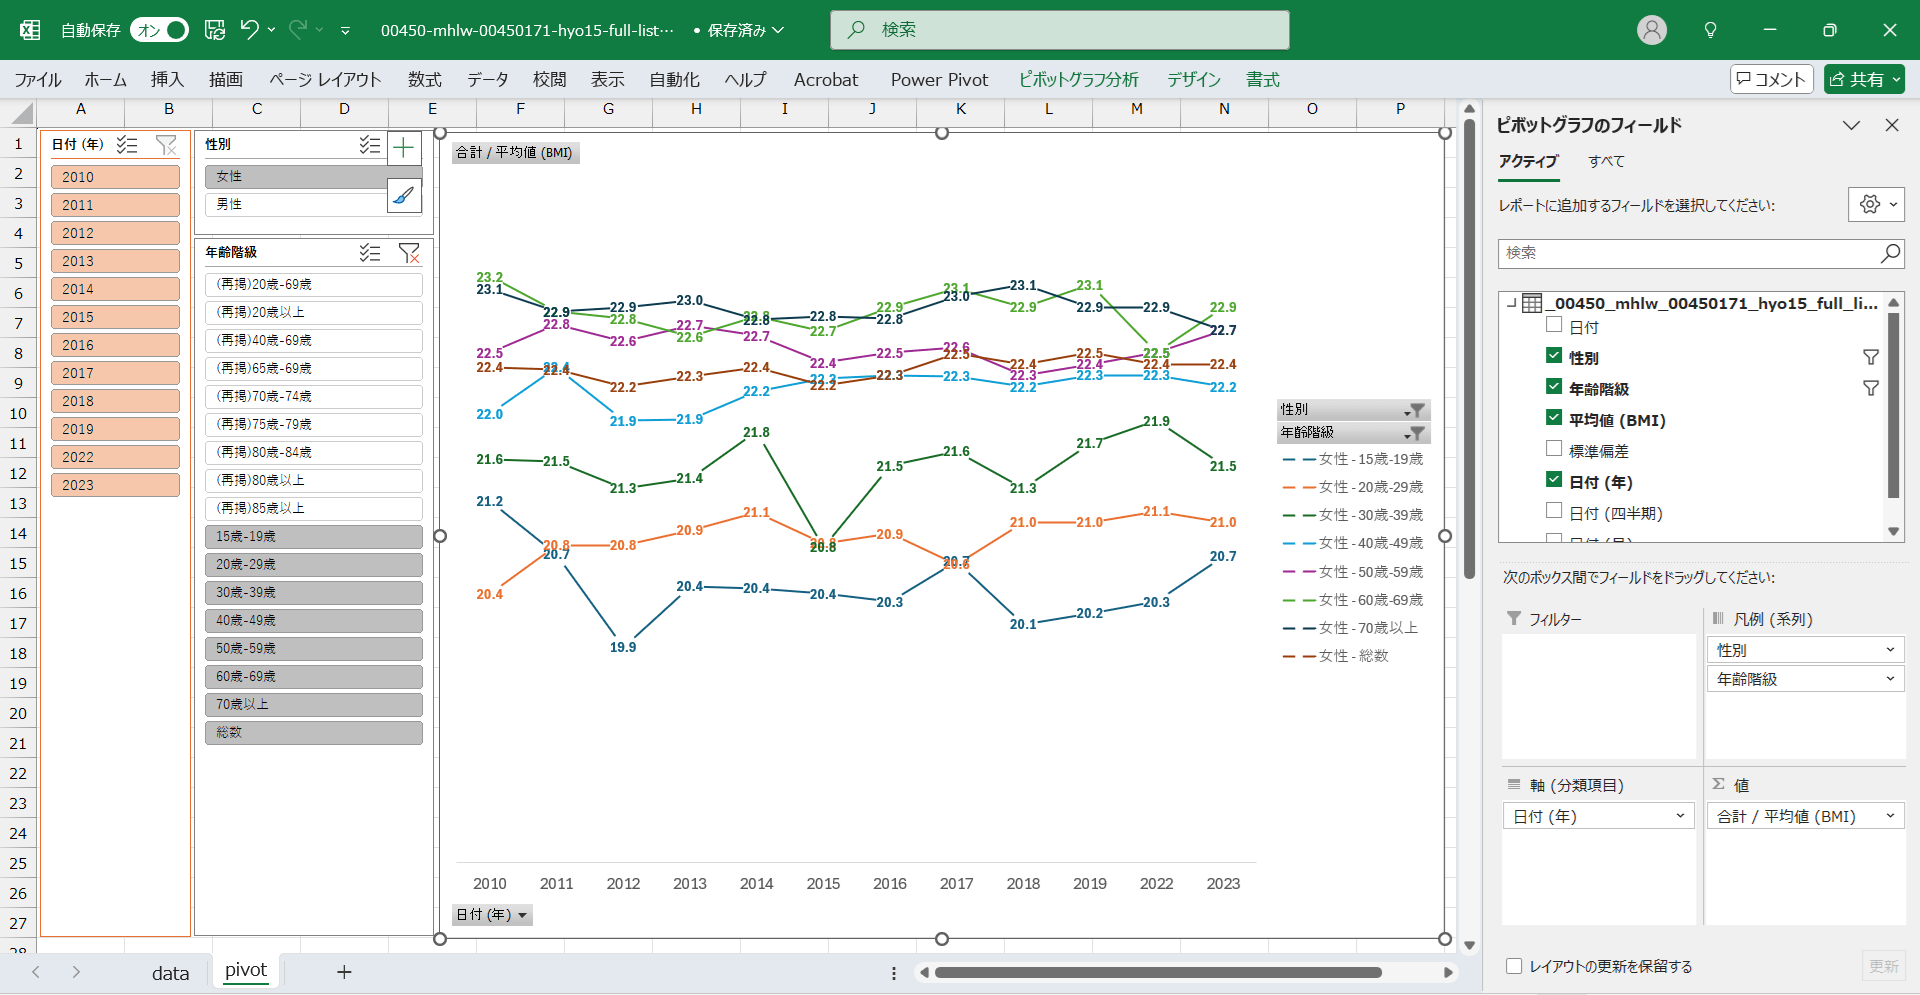
Task: Clear filter on 年齢階級 slicer
Action: 409,253
